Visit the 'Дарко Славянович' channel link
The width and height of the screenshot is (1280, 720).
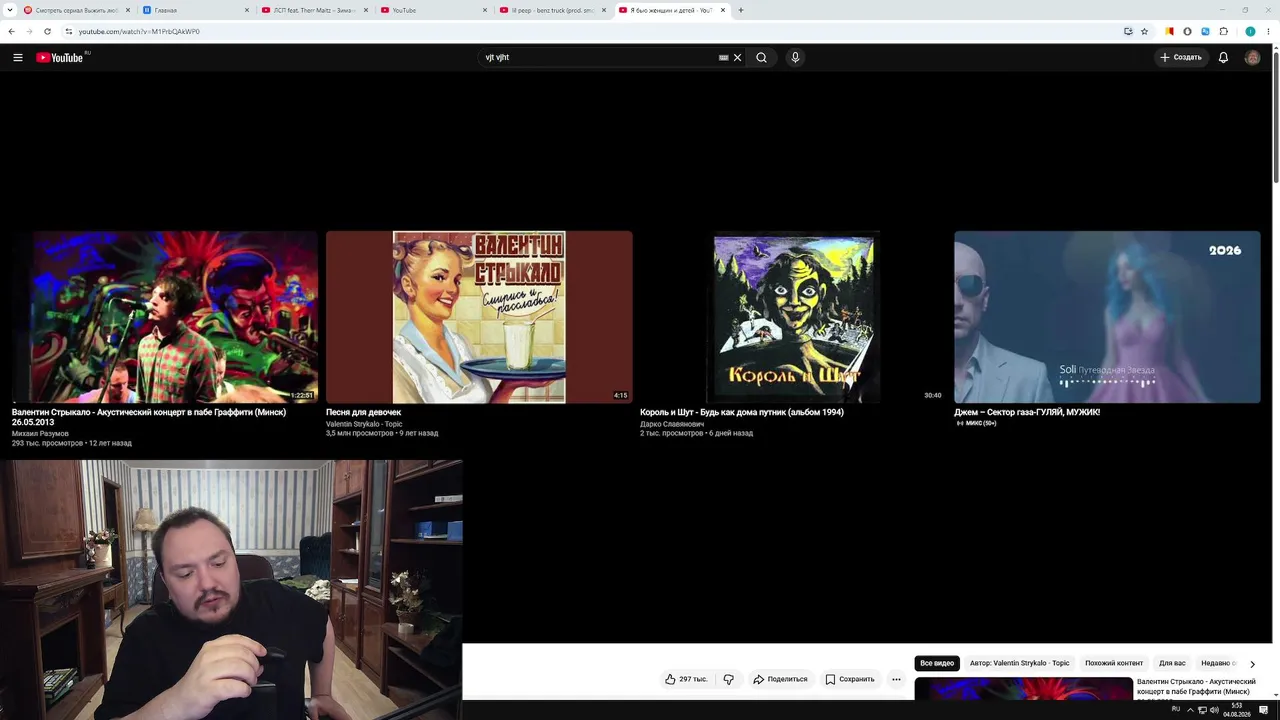672,424
